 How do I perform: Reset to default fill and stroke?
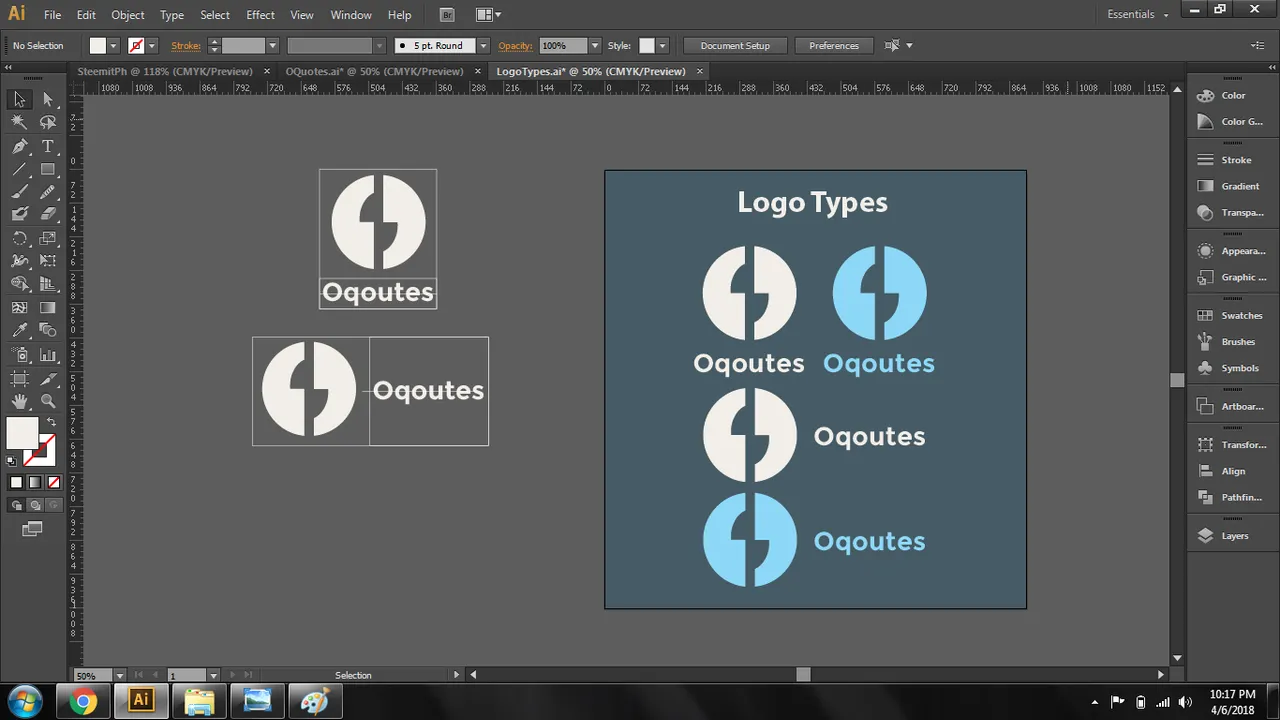[11, 461]
